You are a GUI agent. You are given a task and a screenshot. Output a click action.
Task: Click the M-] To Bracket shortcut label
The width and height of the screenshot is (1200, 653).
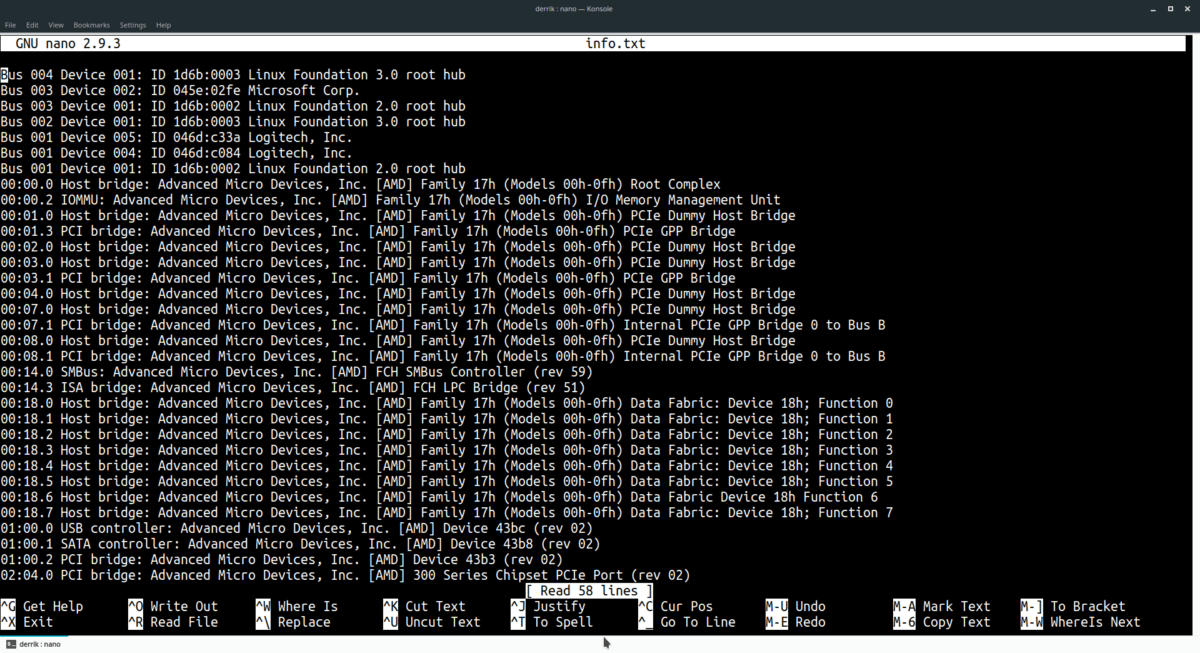tap(1073, 606)
